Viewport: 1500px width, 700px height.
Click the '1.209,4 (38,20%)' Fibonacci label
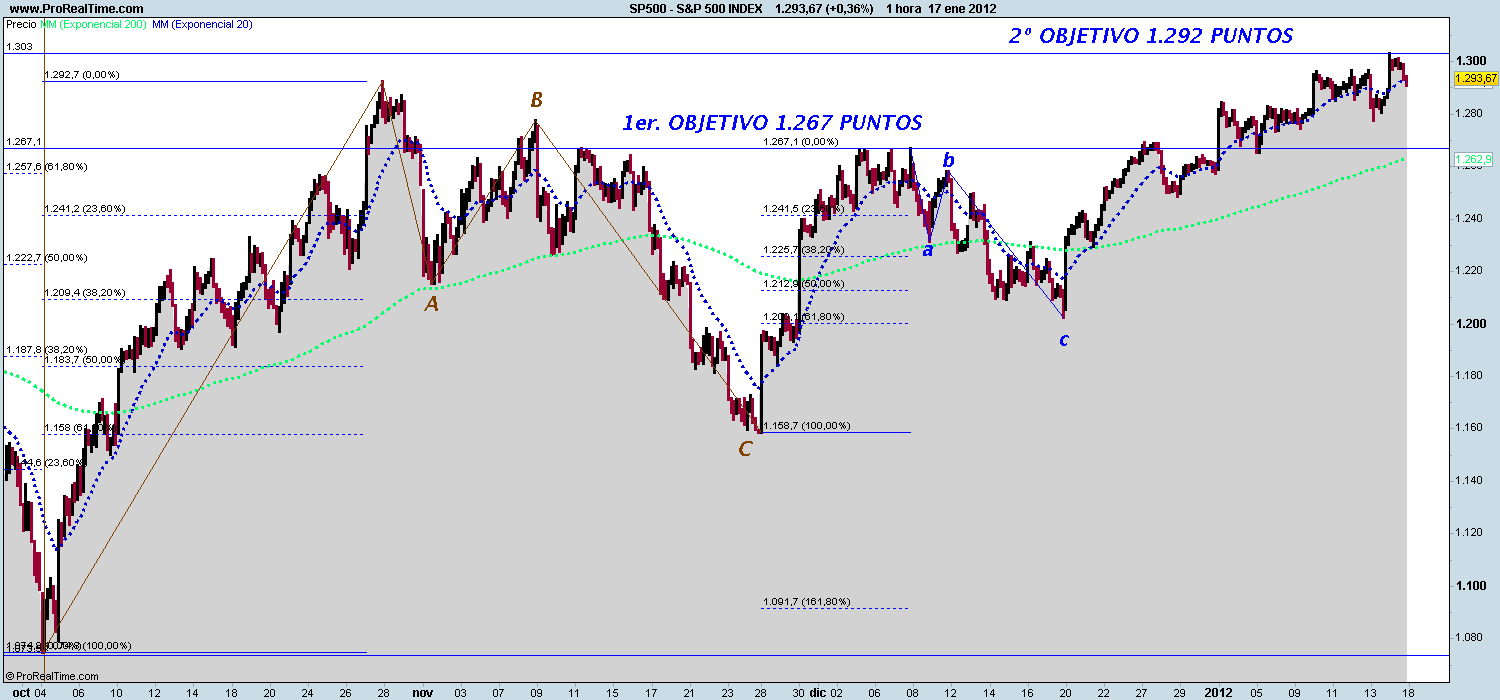click(84, 293)
